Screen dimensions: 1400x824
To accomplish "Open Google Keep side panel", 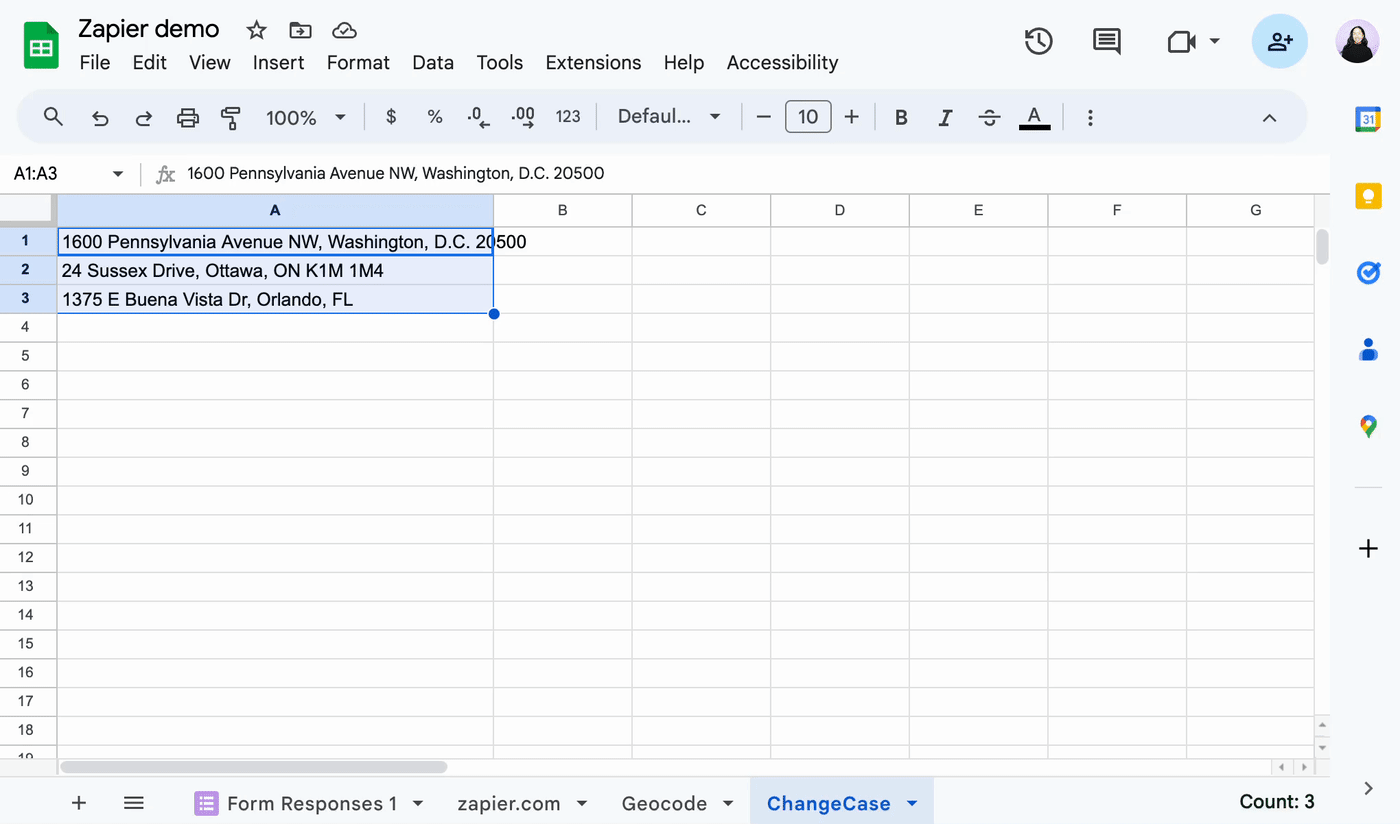I will pos(1368,195).
